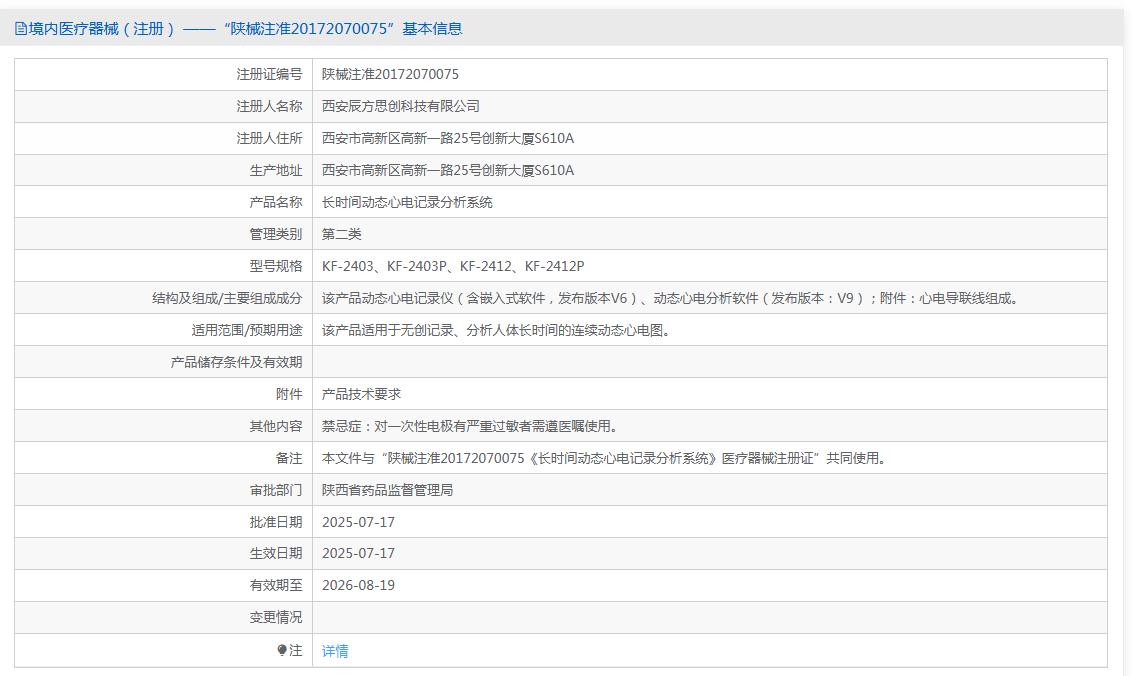1132x676 pixels.
Task: Click the 生效日期 label
Action: click(276, 553)
